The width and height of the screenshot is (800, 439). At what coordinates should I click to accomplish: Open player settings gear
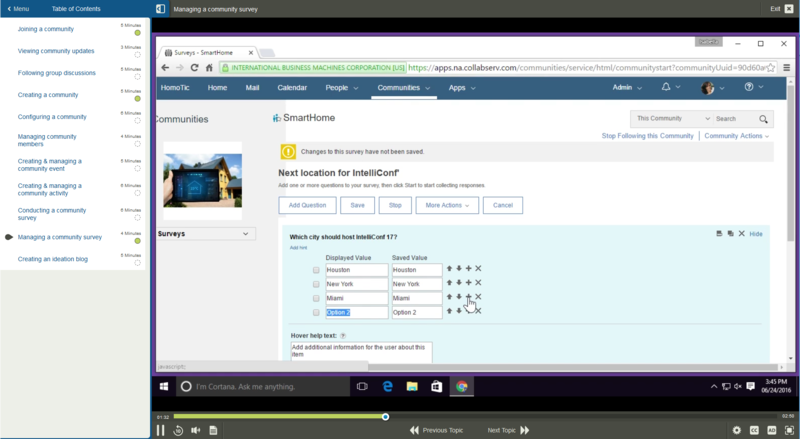coord(737,430)
